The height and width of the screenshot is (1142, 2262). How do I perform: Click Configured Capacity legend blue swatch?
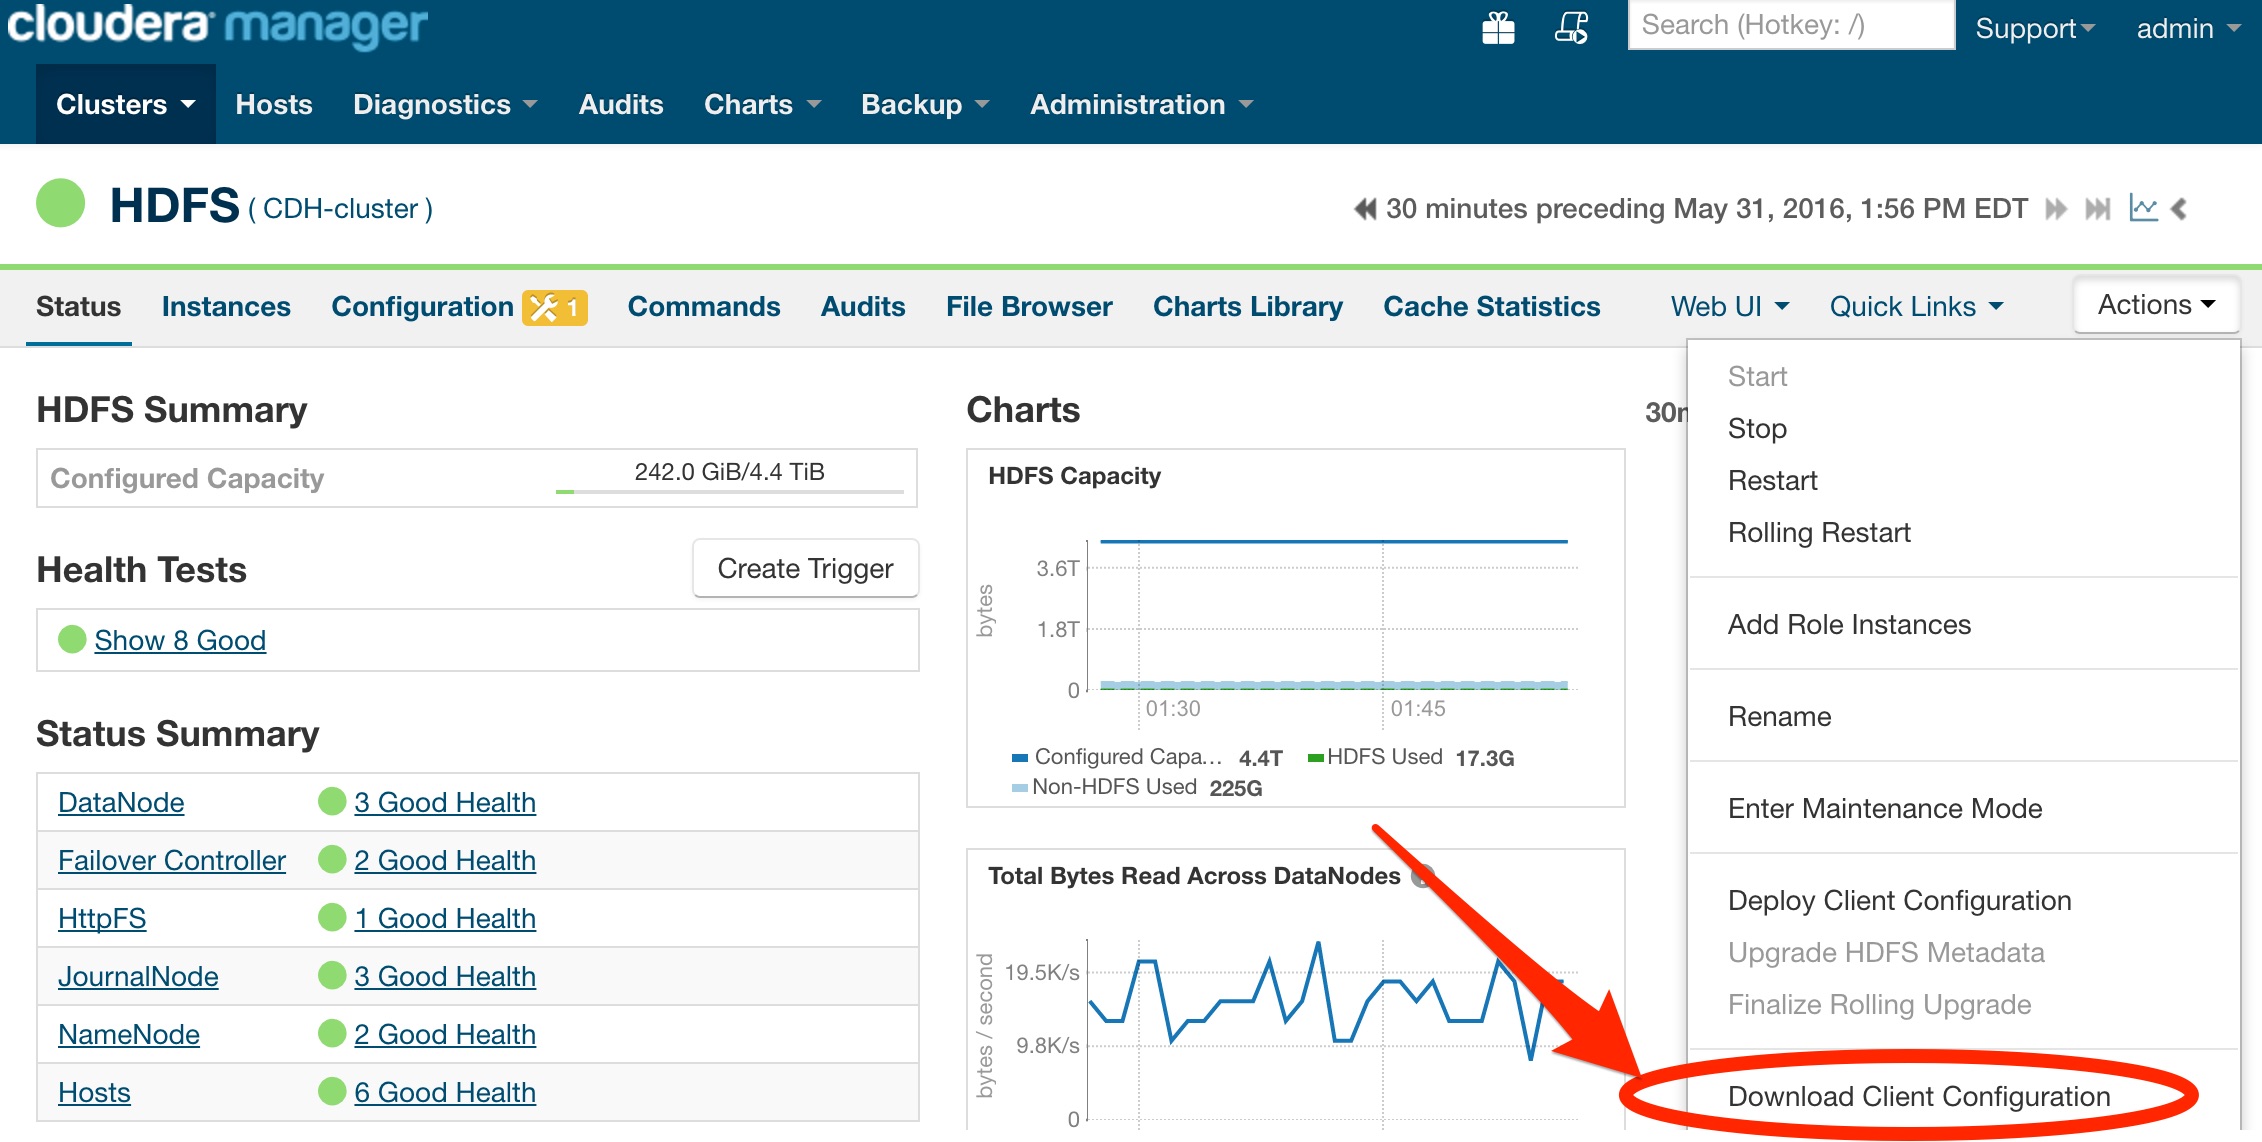coord(1020,757)
